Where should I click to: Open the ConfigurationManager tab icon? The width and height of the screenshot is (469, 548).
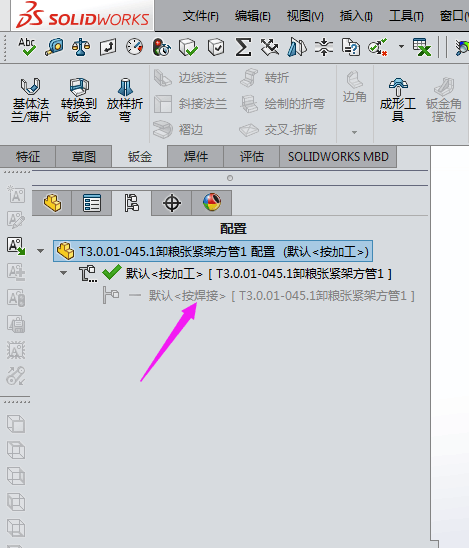click(x=132, y=203)
